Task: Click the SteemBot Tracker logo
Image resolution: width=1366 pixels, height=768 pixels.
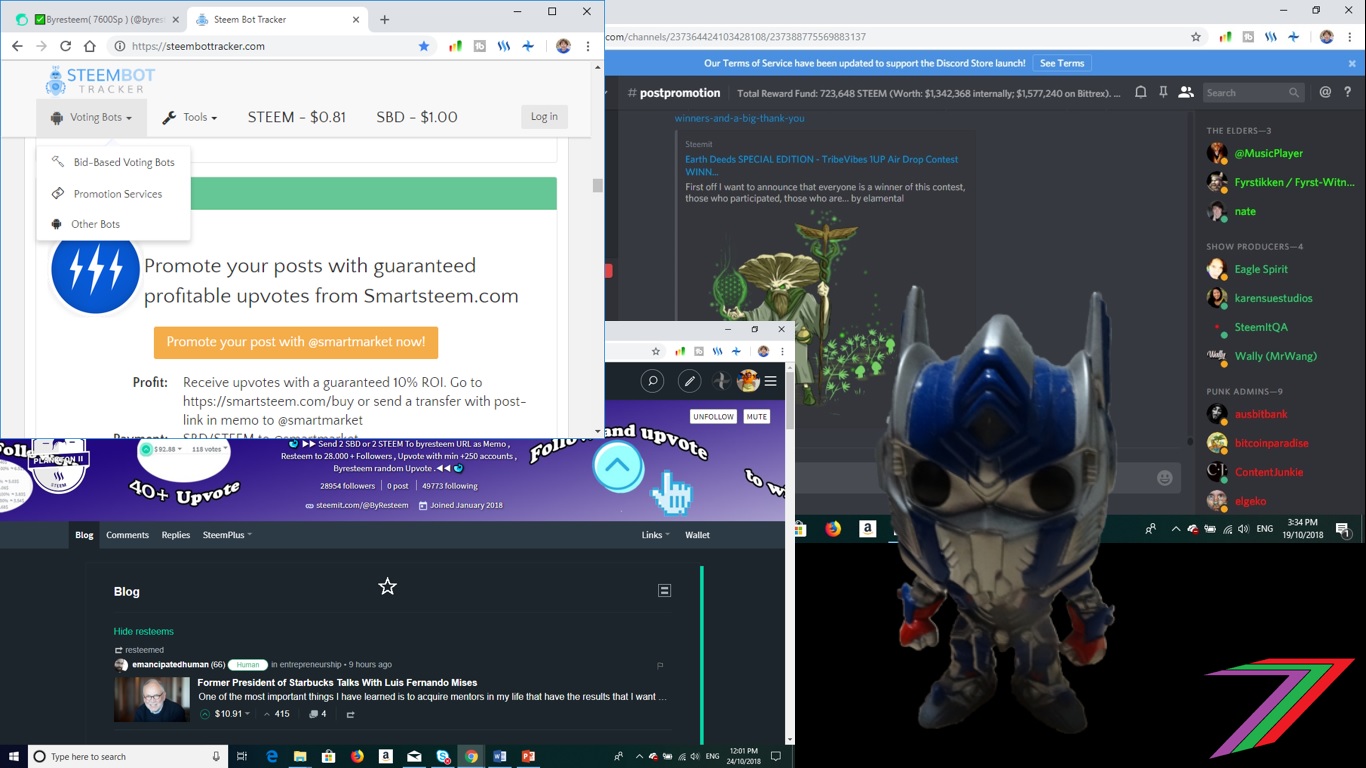Action: click(100, 80)
